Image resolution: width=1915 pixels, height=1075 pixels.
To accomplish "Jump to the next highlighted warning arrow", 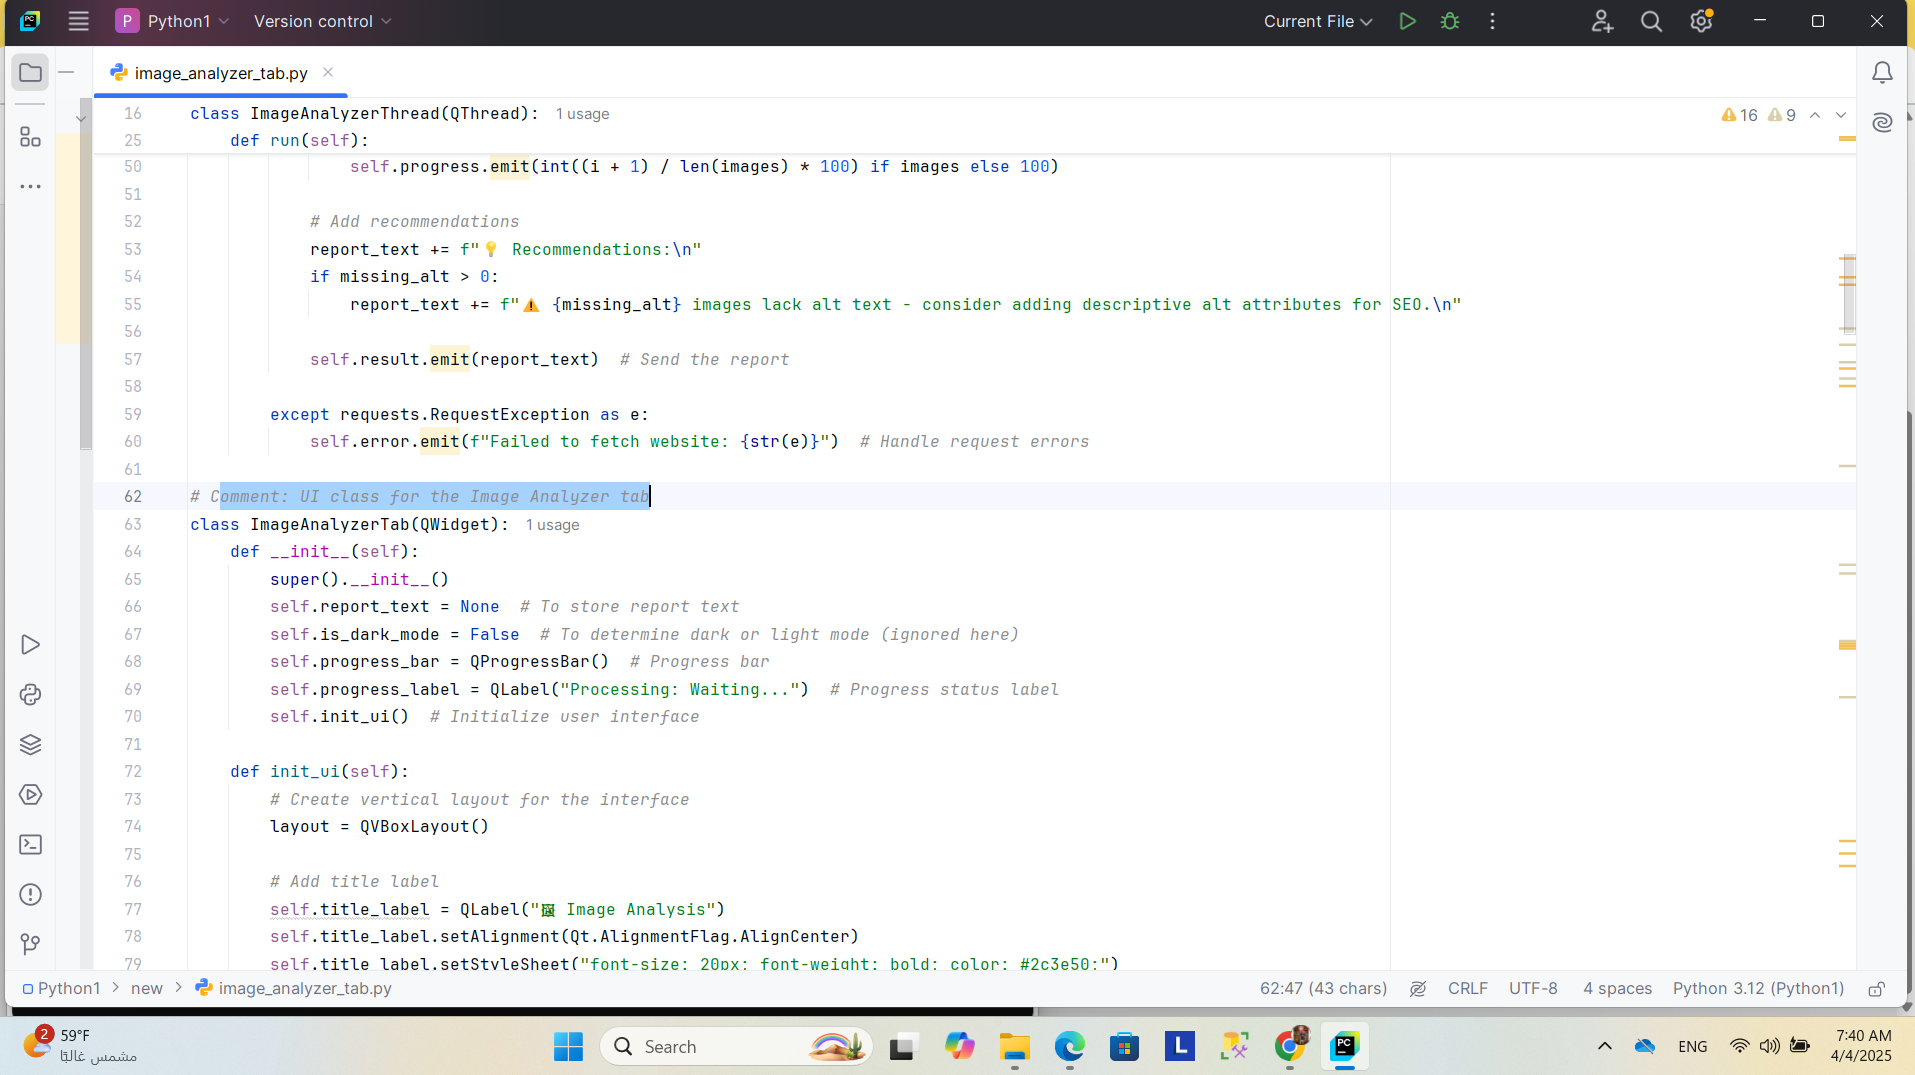I will click(x=1841, y=115).
